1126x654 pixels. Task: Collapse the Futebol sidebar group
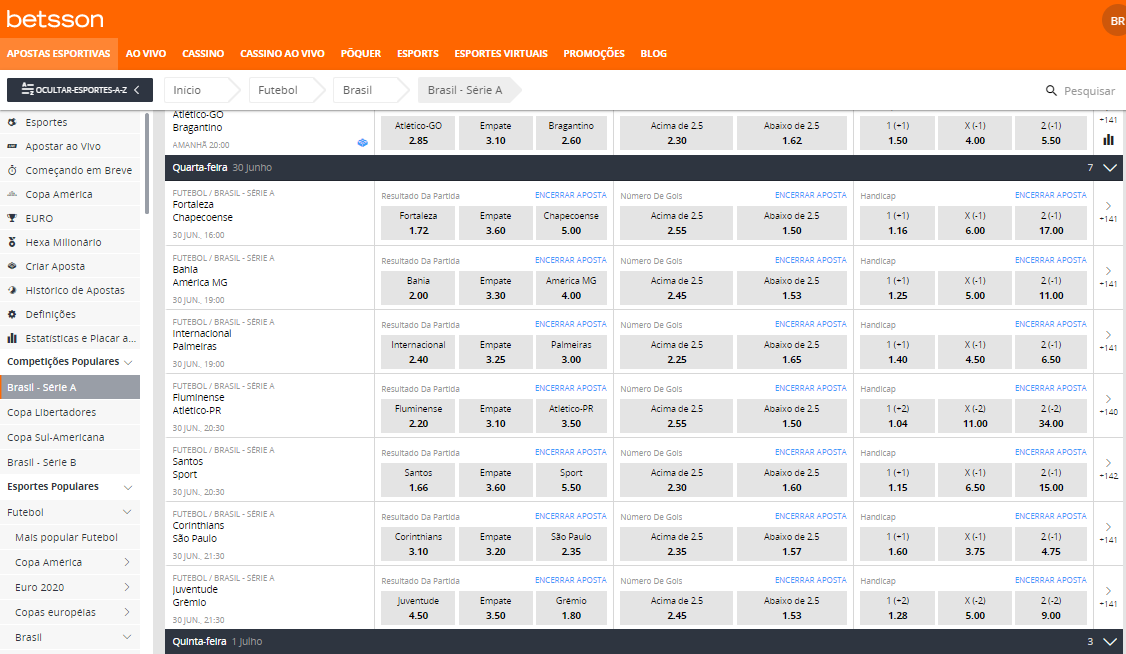coord(127,512)
